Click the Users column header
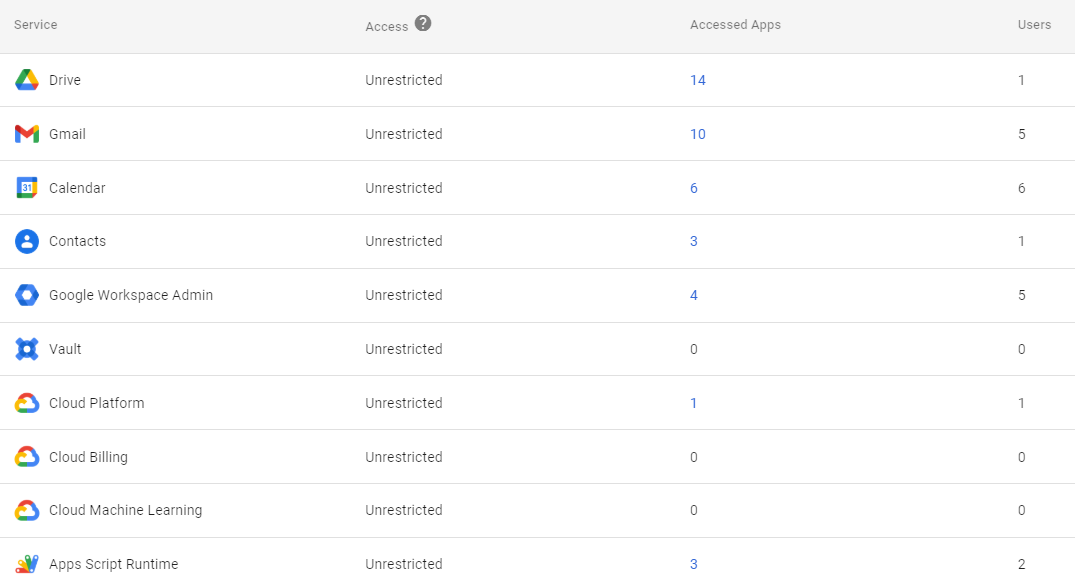1075x583 pixels. click(x=1035, y=24)
